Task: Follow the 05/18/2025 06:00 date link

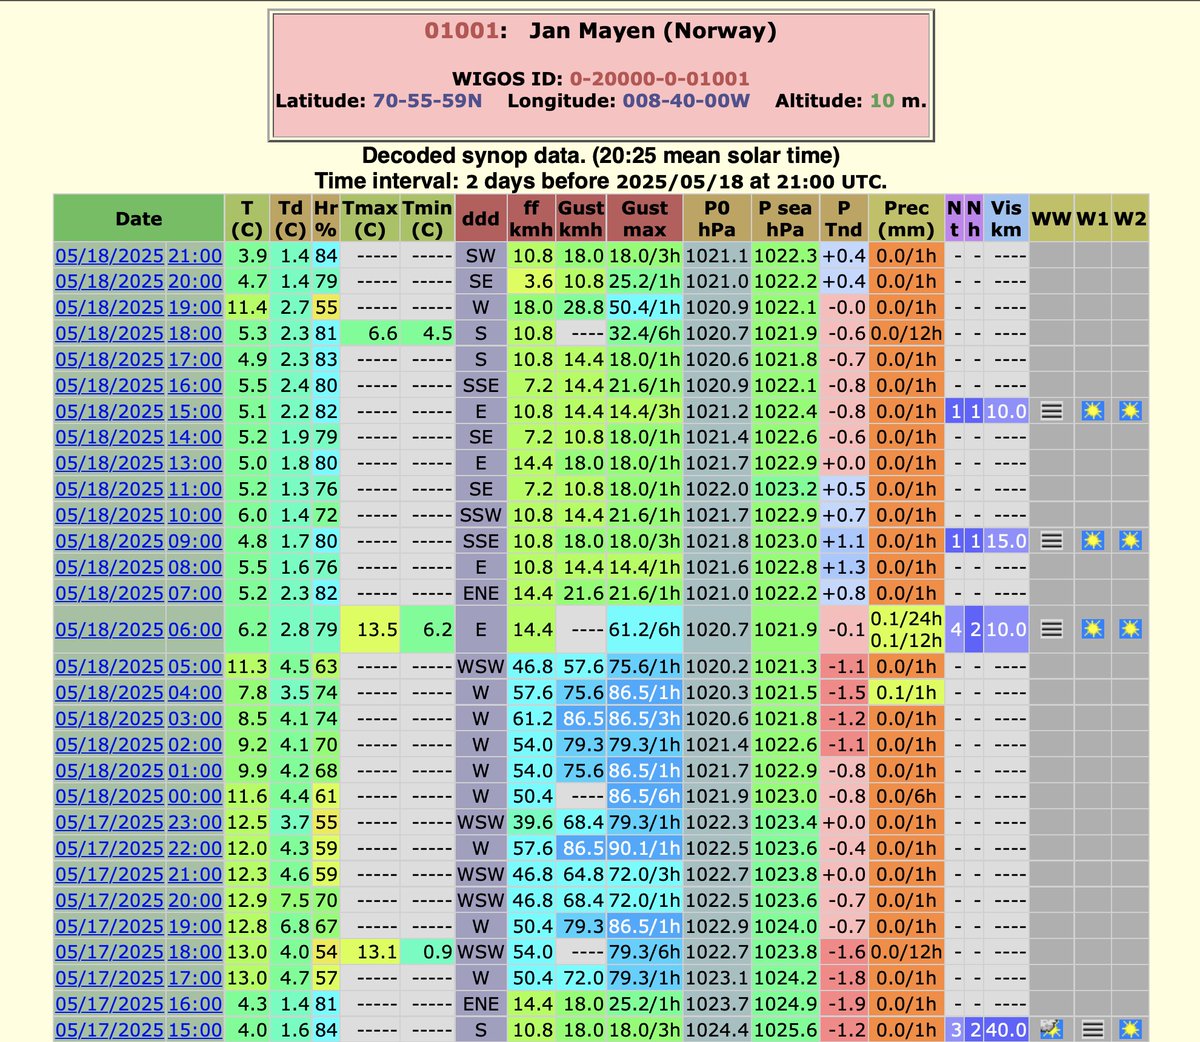Action: 139,630
